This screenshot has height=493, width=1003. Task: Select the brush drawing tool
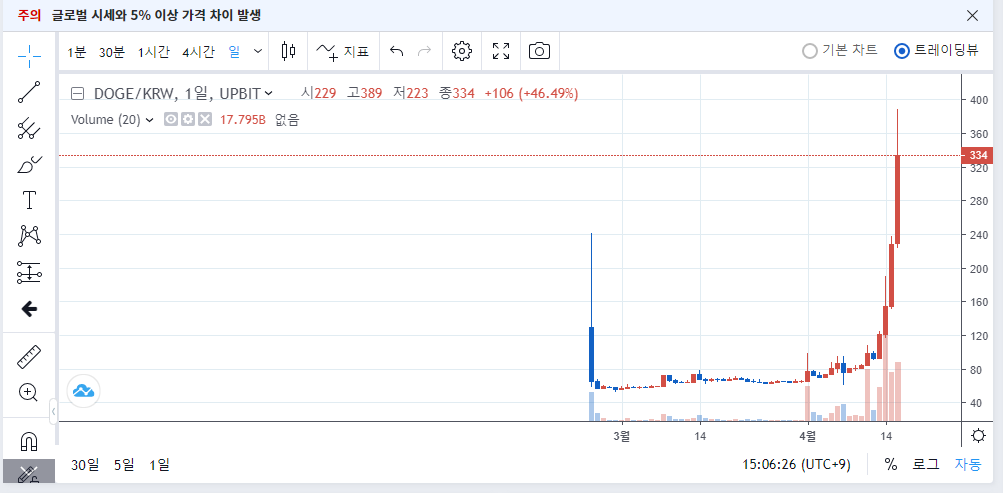pos(29,165)
